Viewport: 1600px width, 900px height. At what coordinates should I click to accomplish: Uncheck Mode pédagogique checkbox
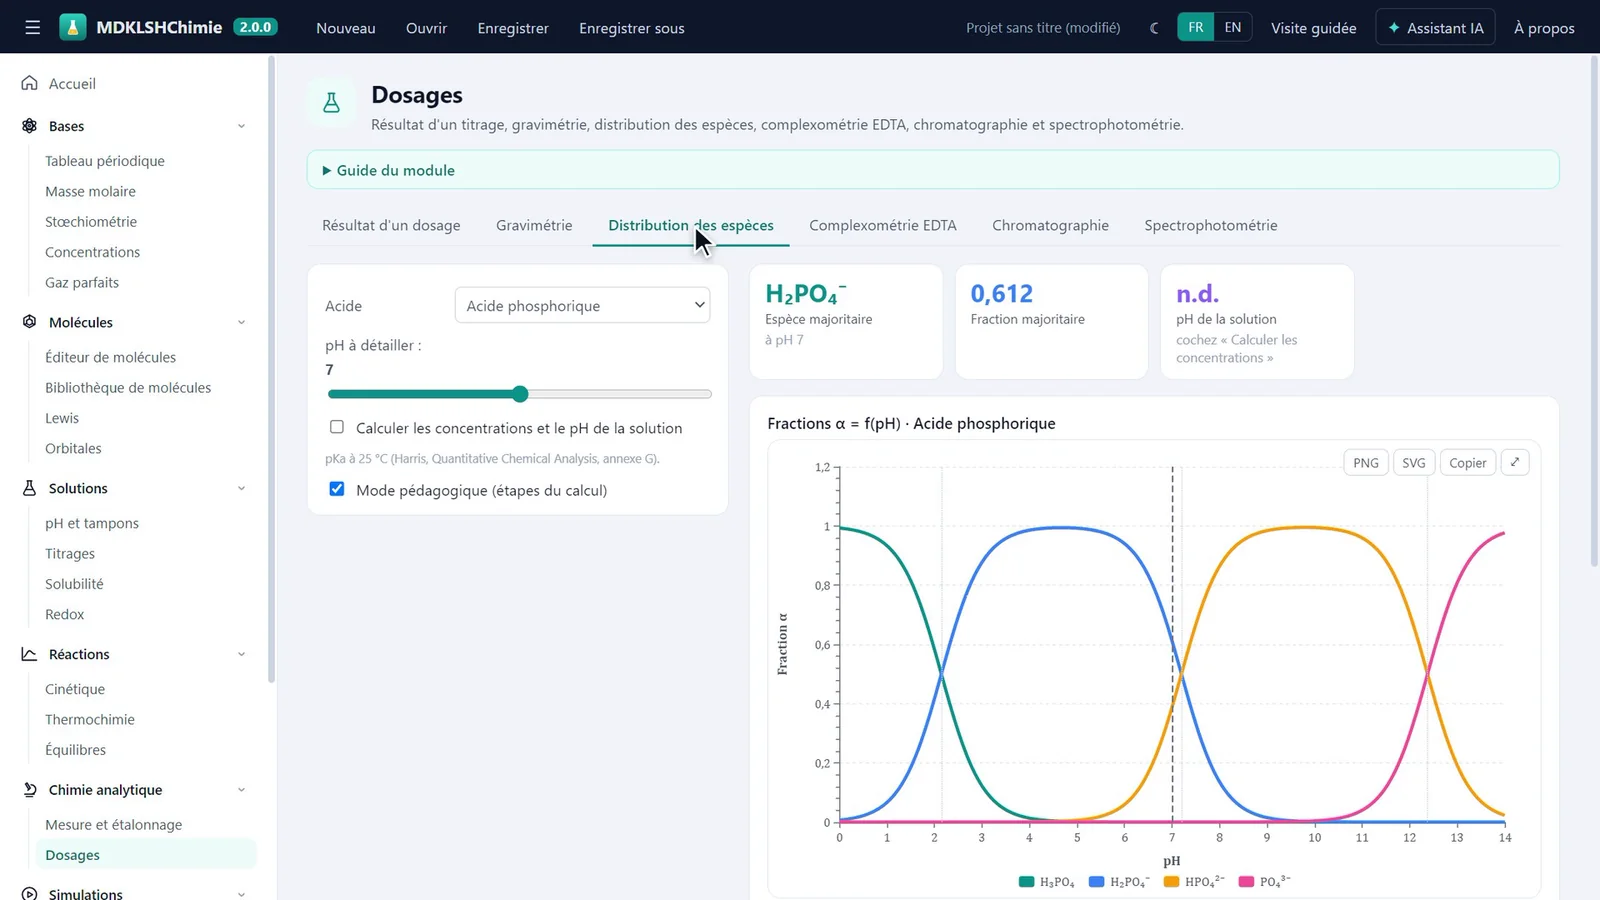click(337, 489)
